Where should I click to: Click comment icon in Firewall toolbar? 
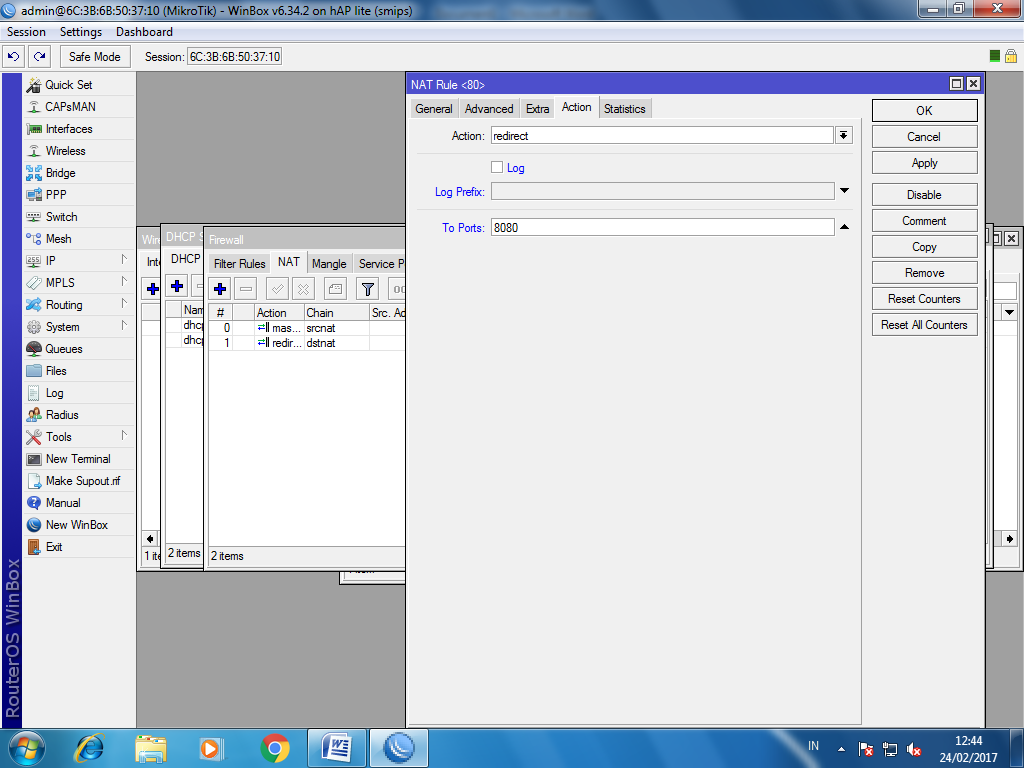[335, 289]
